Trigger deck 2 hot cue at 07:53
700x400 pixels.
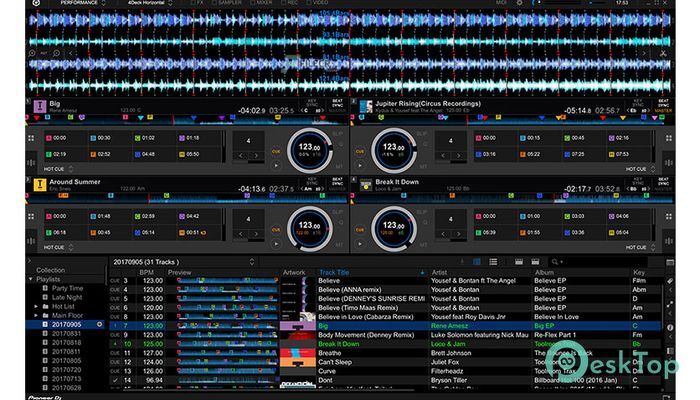click(628, 154)
